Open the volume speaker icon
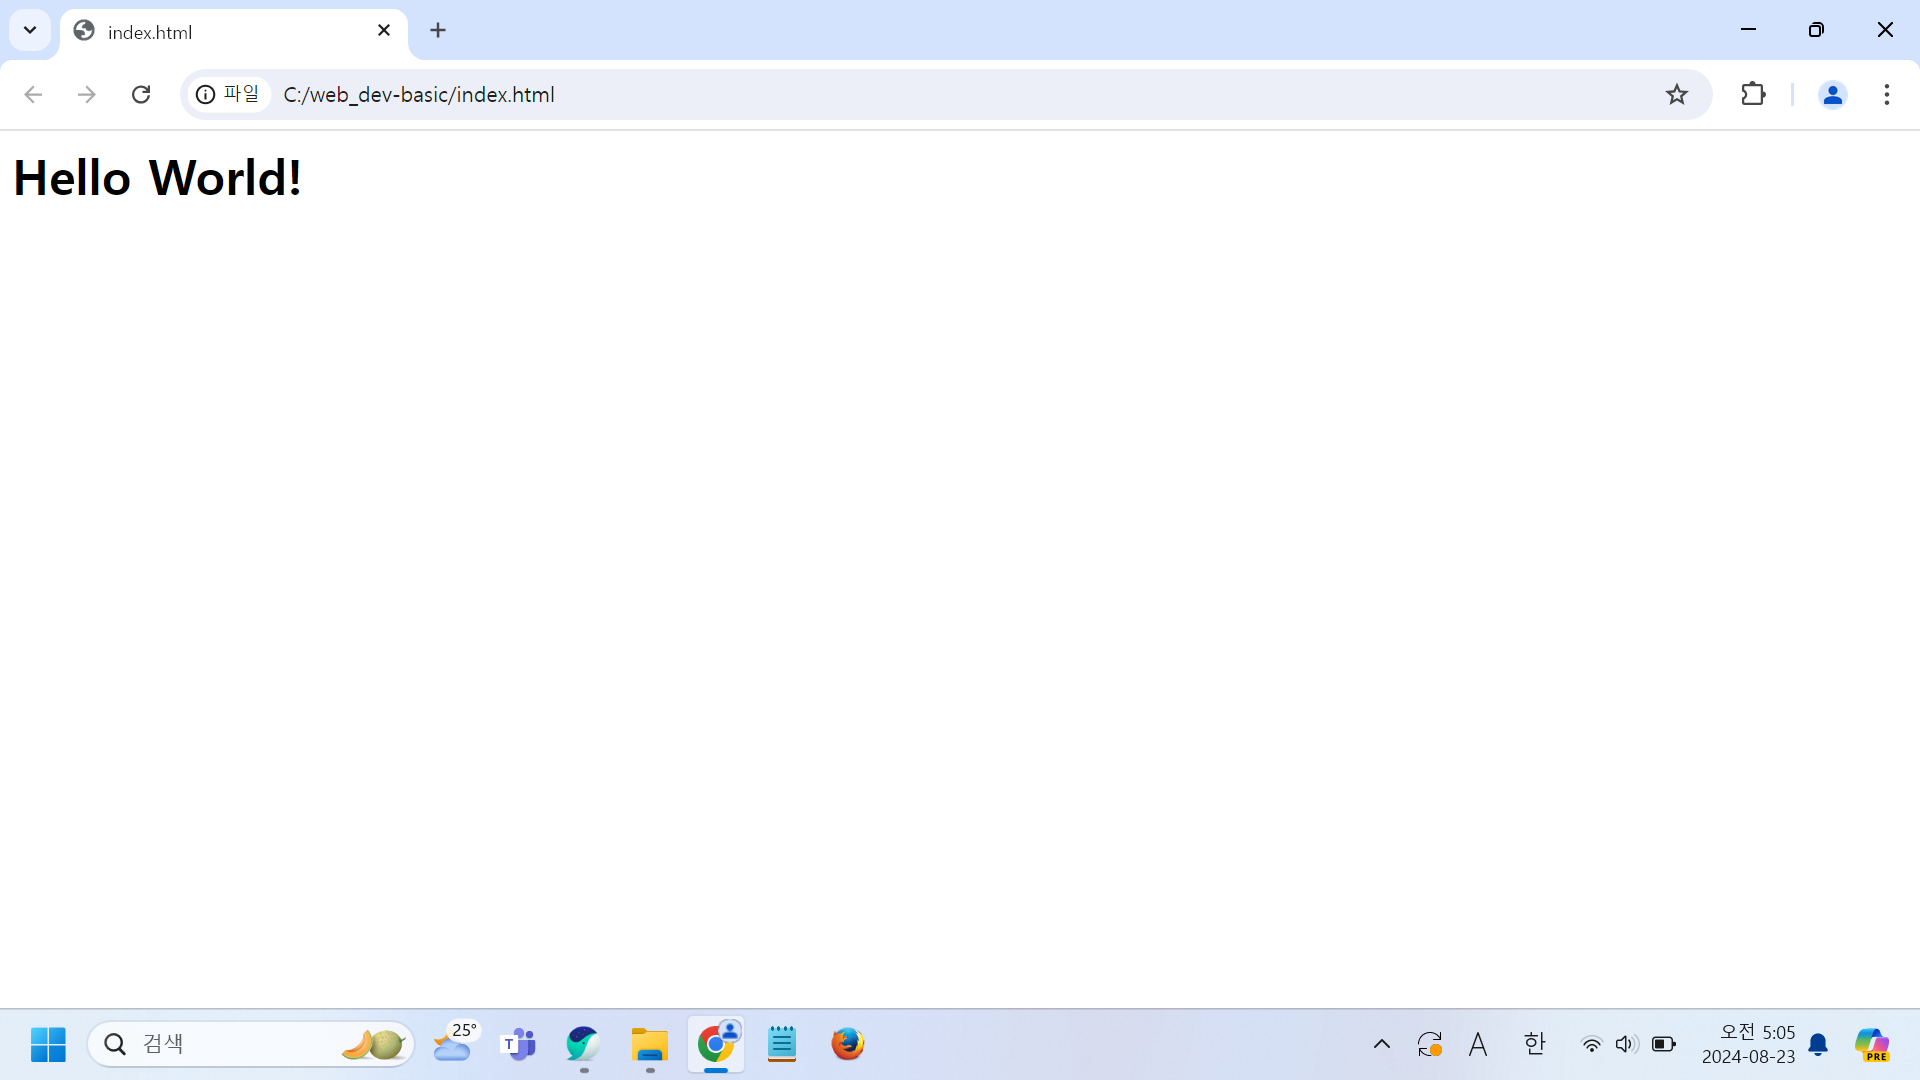 [1627, 1045]
